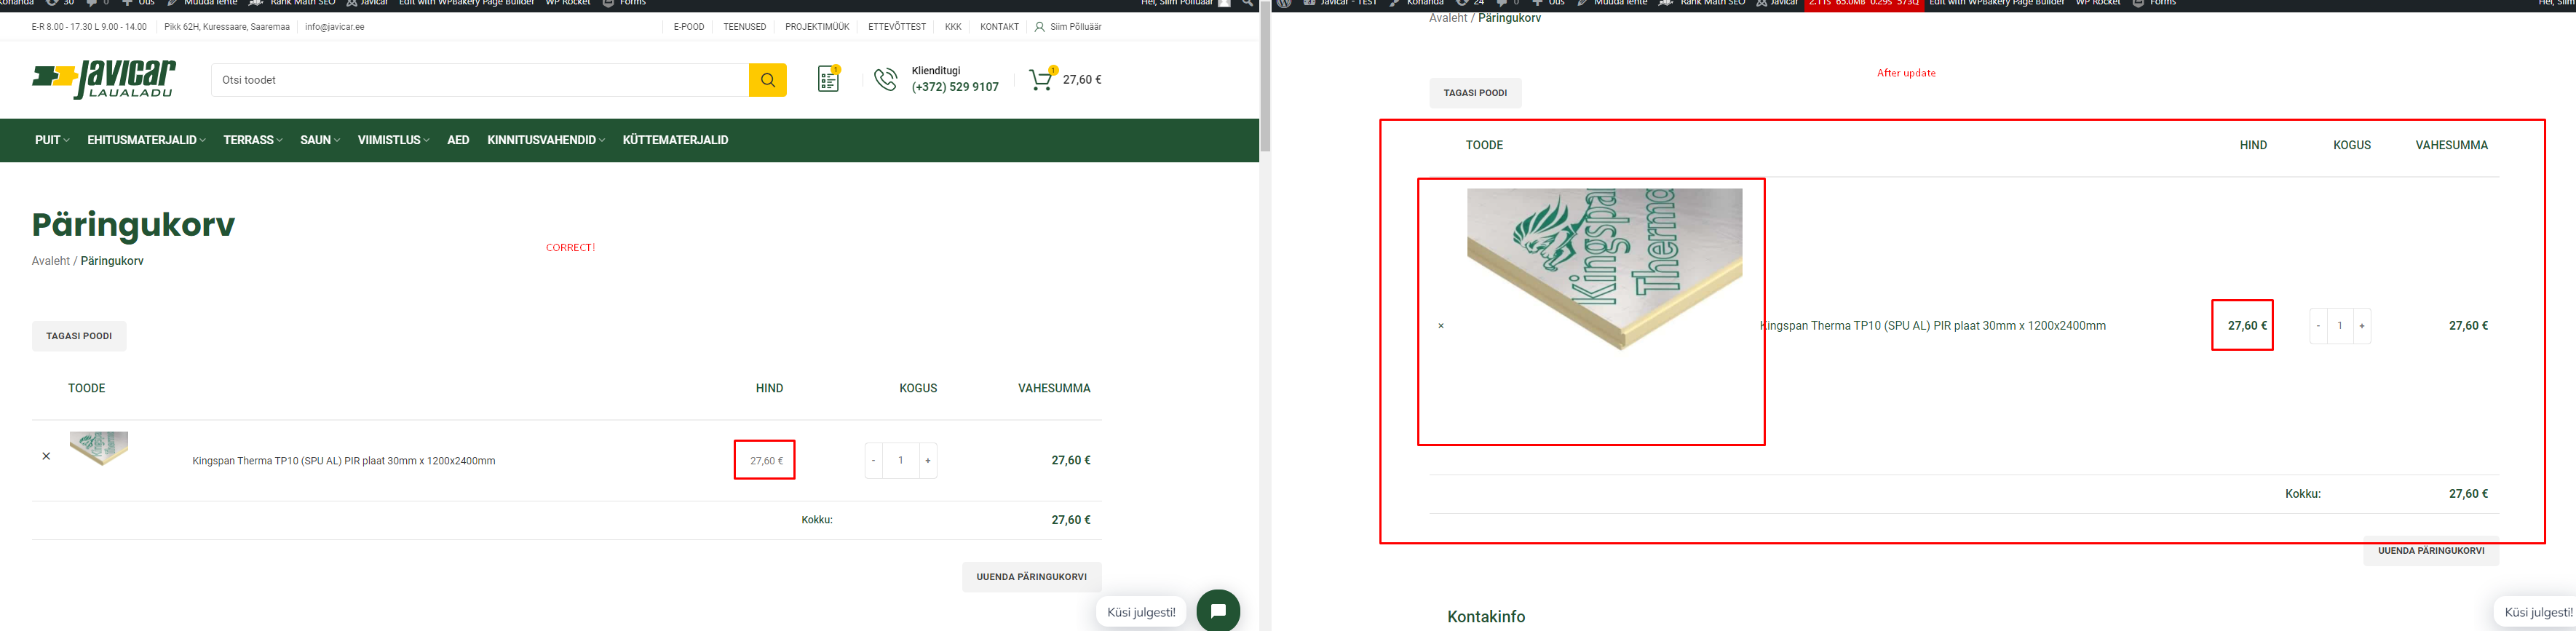The width and height of the screenshot is (2576, 631).
Task: Remove the product using × in left page
Action: 46,456
